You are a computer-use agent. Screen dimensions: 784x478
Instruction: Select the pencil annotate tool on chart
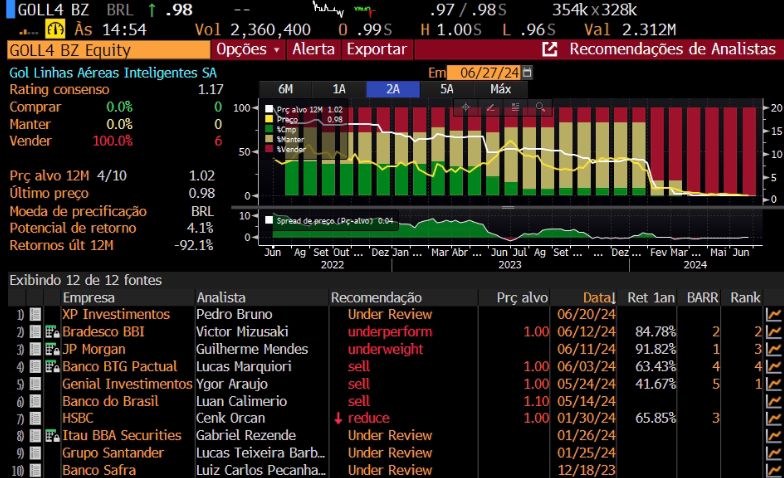click(490, 107)
